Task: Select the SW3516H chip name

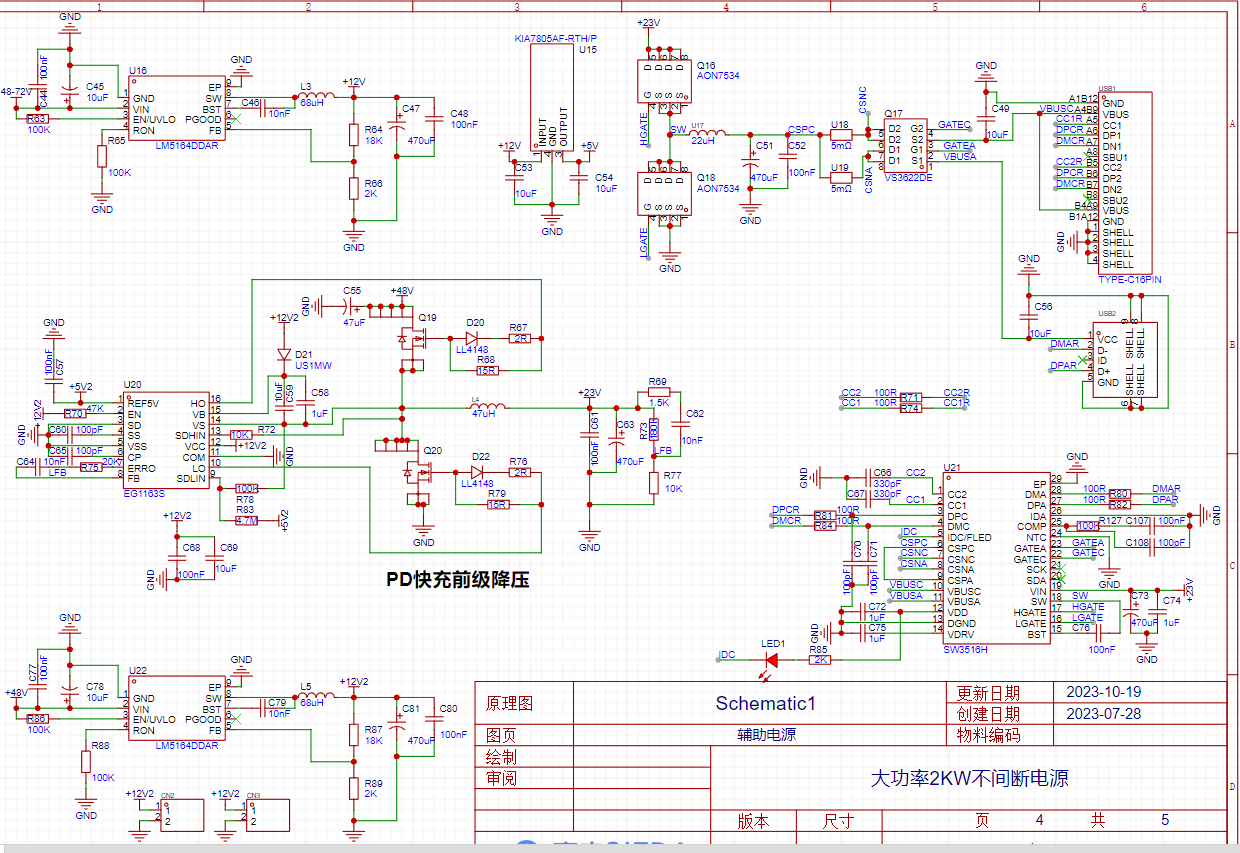Action: (966, 649)
